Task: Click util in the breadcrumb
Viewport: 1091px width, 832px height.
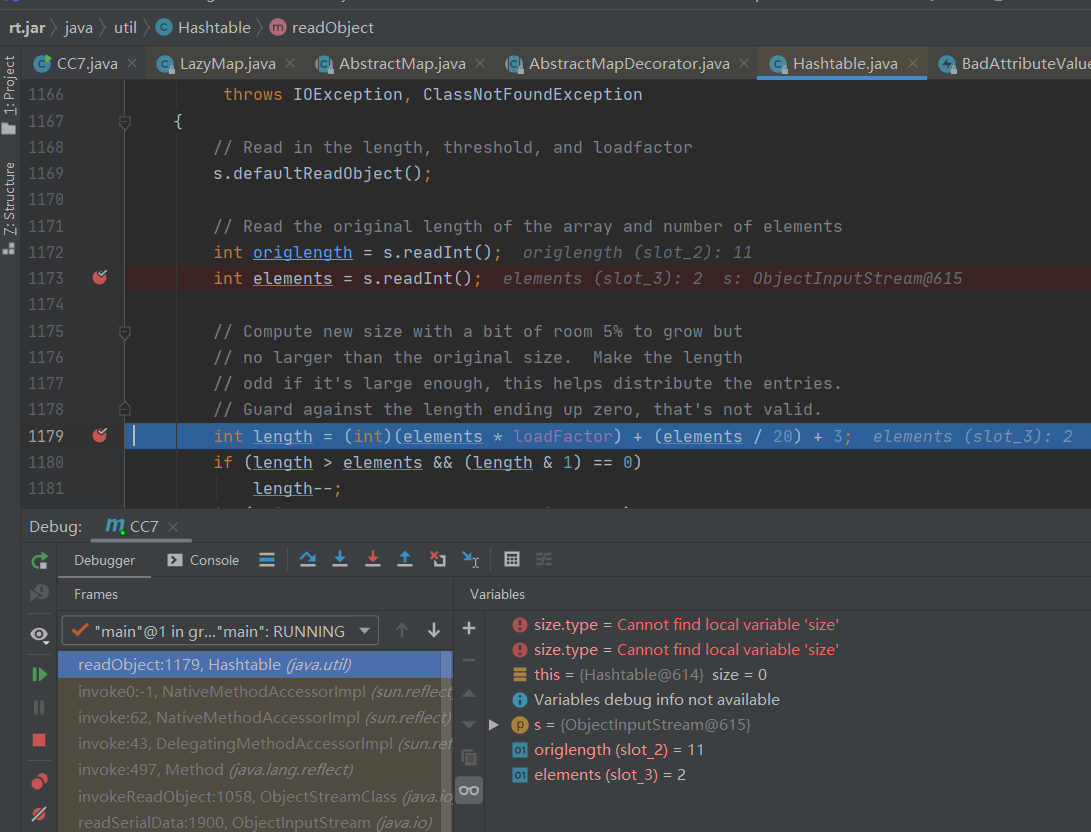Action: click(125, 28)
